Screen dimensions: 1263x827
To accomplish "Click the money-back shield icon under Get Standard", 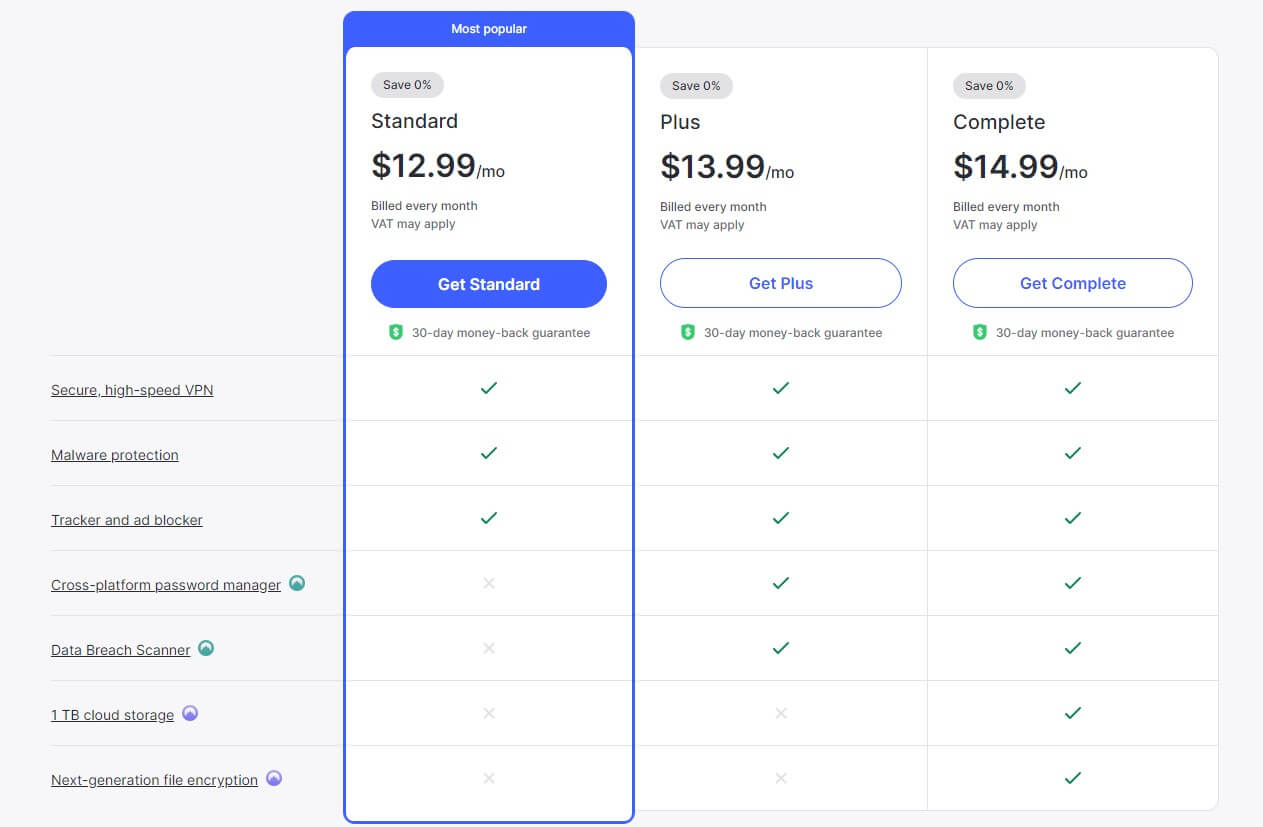I will coord(396,332).
